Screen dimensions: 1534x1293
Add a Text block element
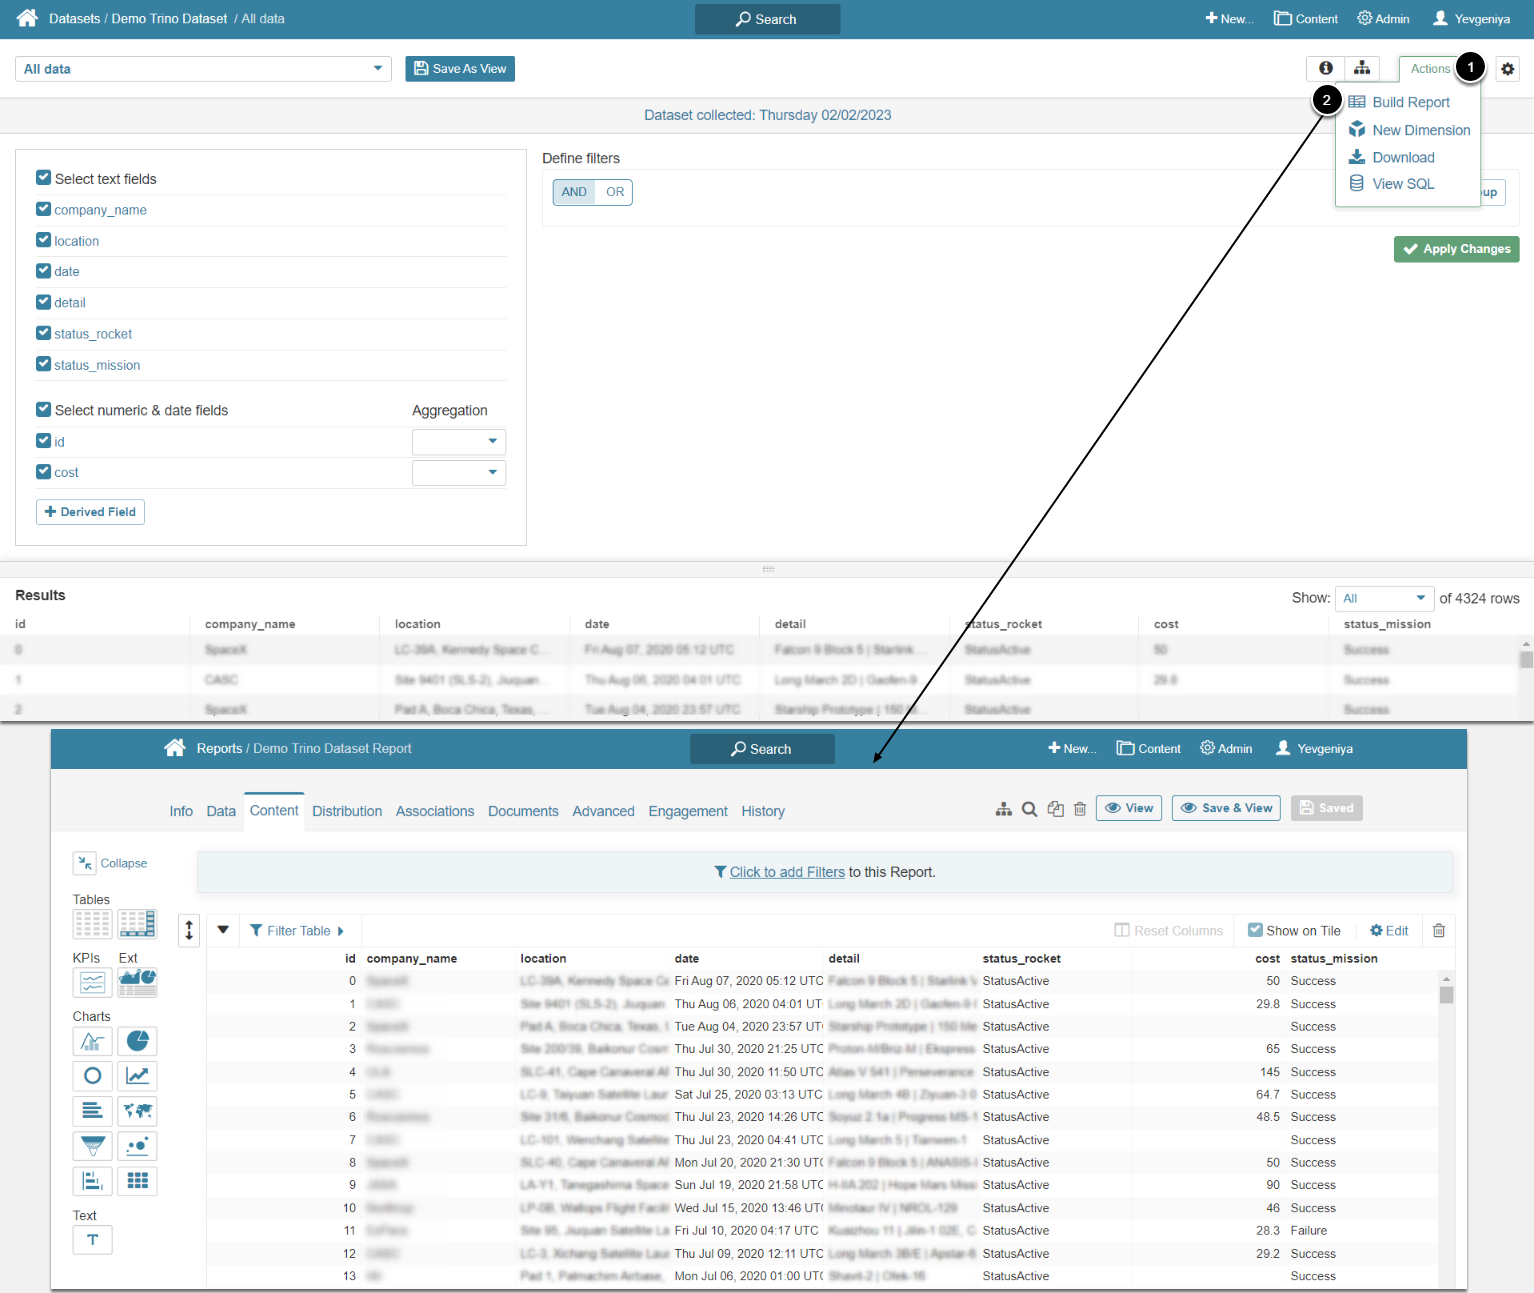[x=92, y=1240]
